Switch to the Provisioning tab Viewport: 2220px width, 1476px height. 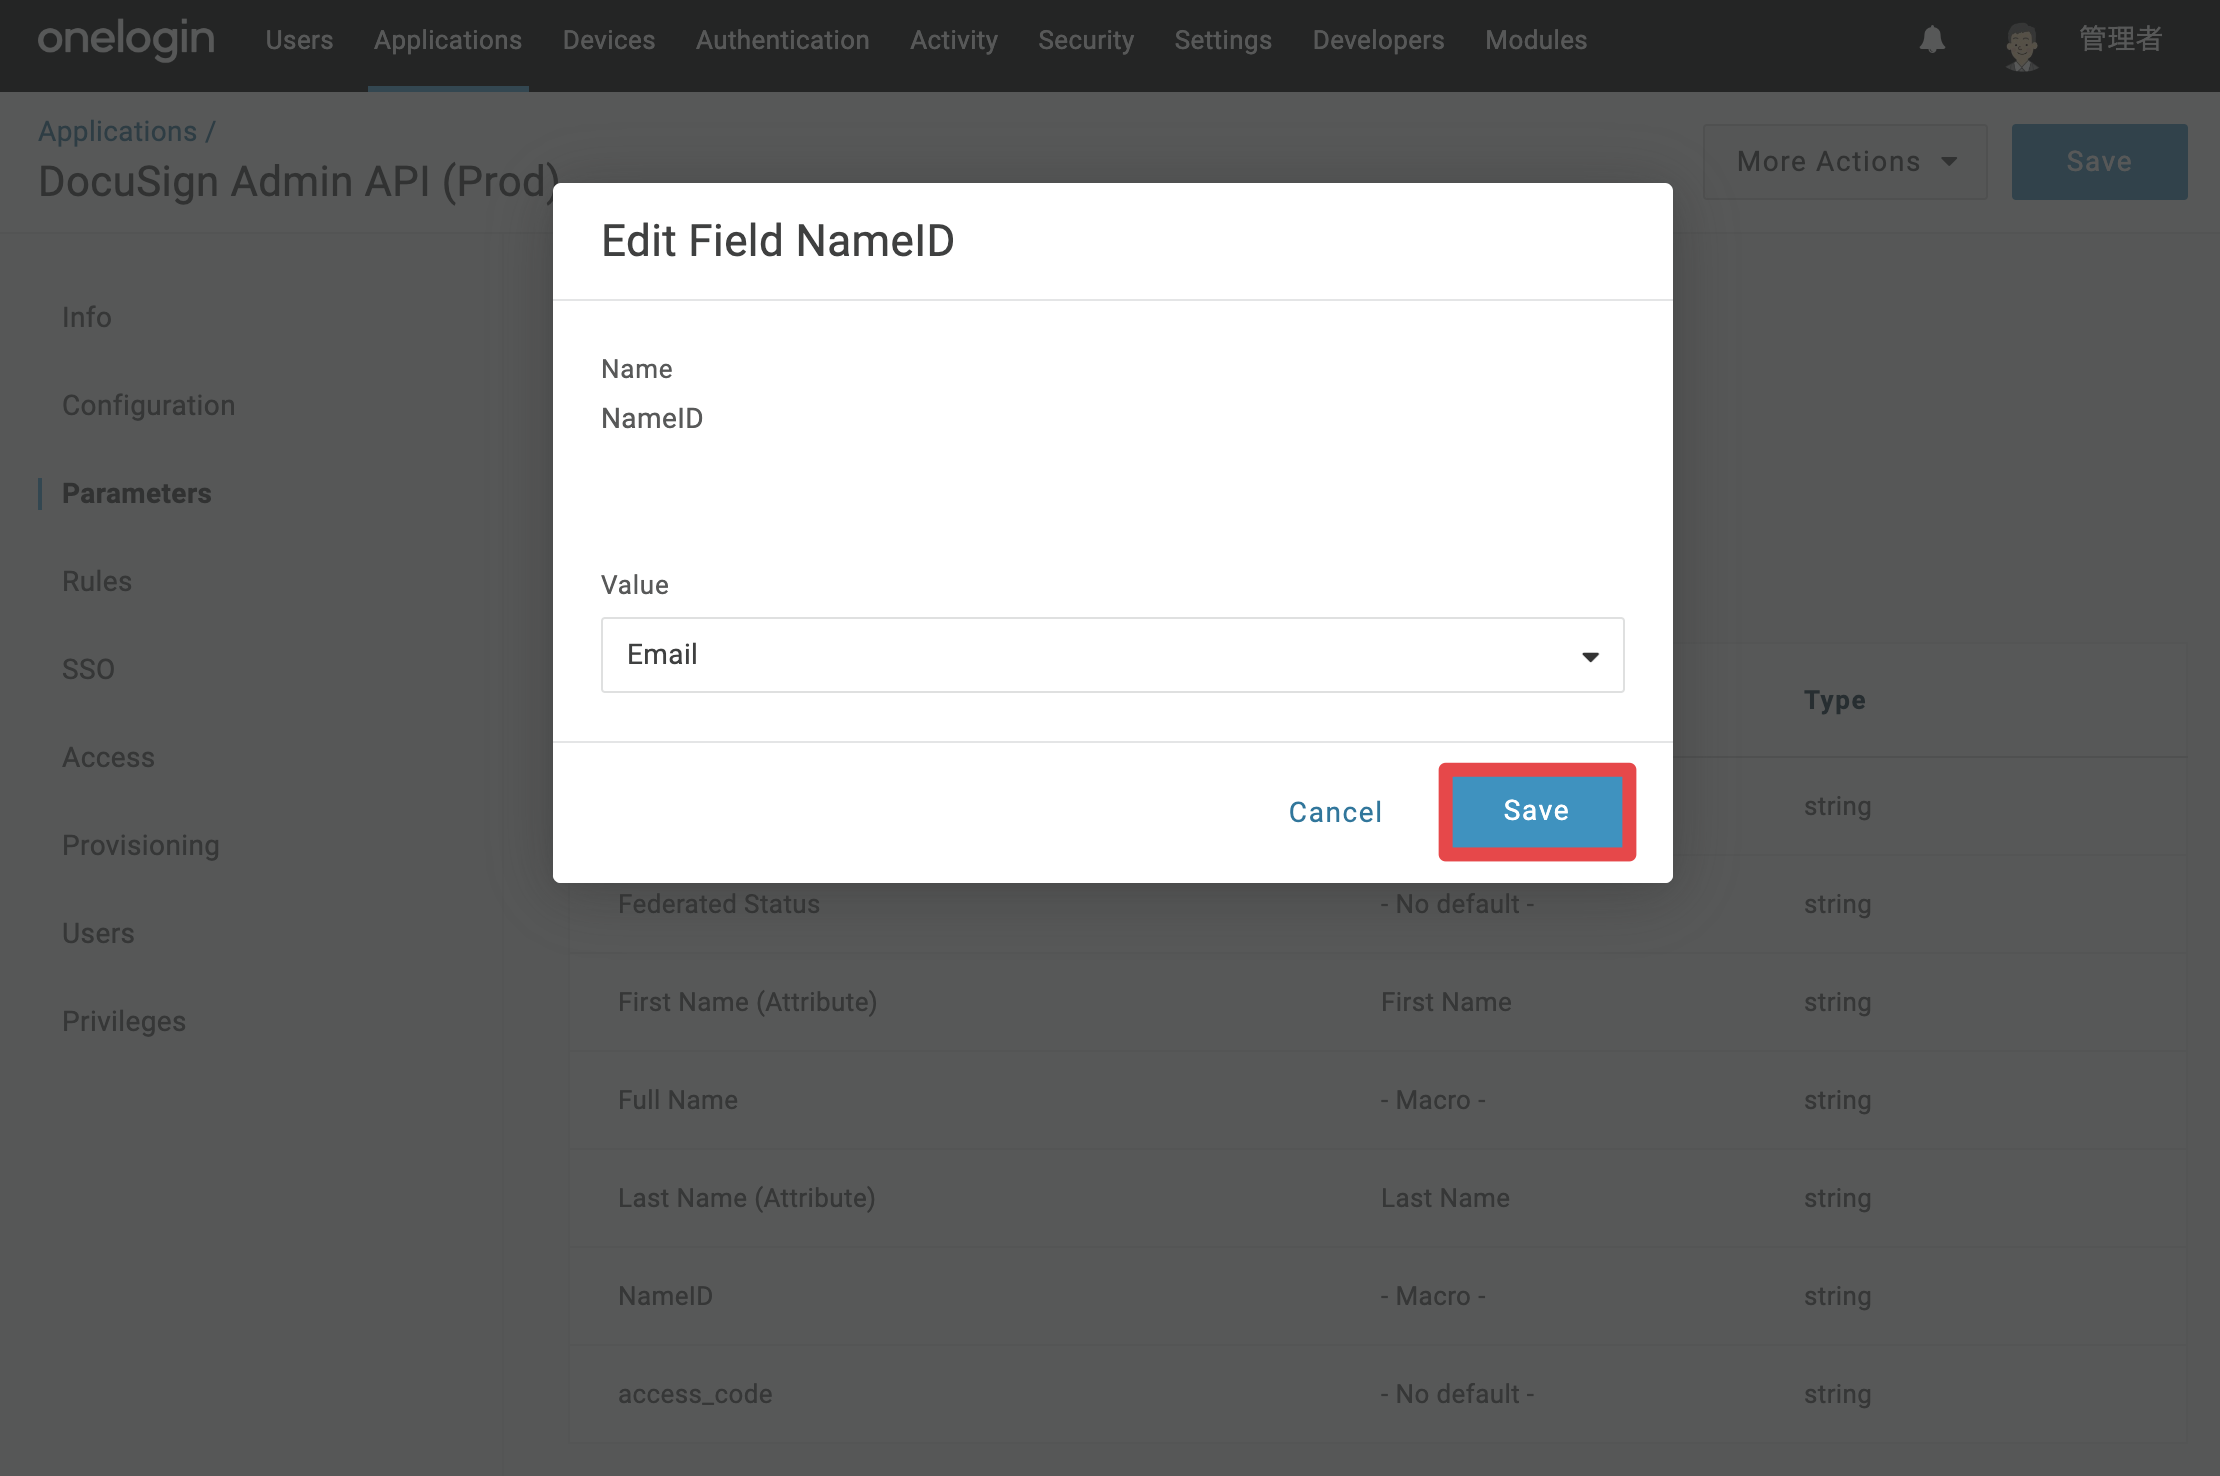point(141,845)
